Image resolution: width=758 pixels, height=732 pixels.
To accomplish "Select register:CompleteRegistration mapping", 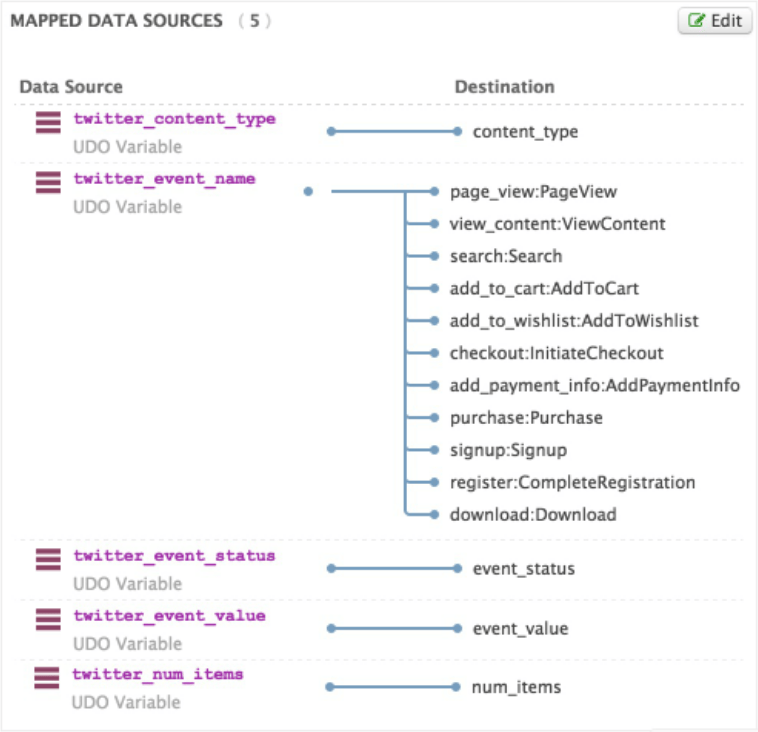I will tap(572, 482).
